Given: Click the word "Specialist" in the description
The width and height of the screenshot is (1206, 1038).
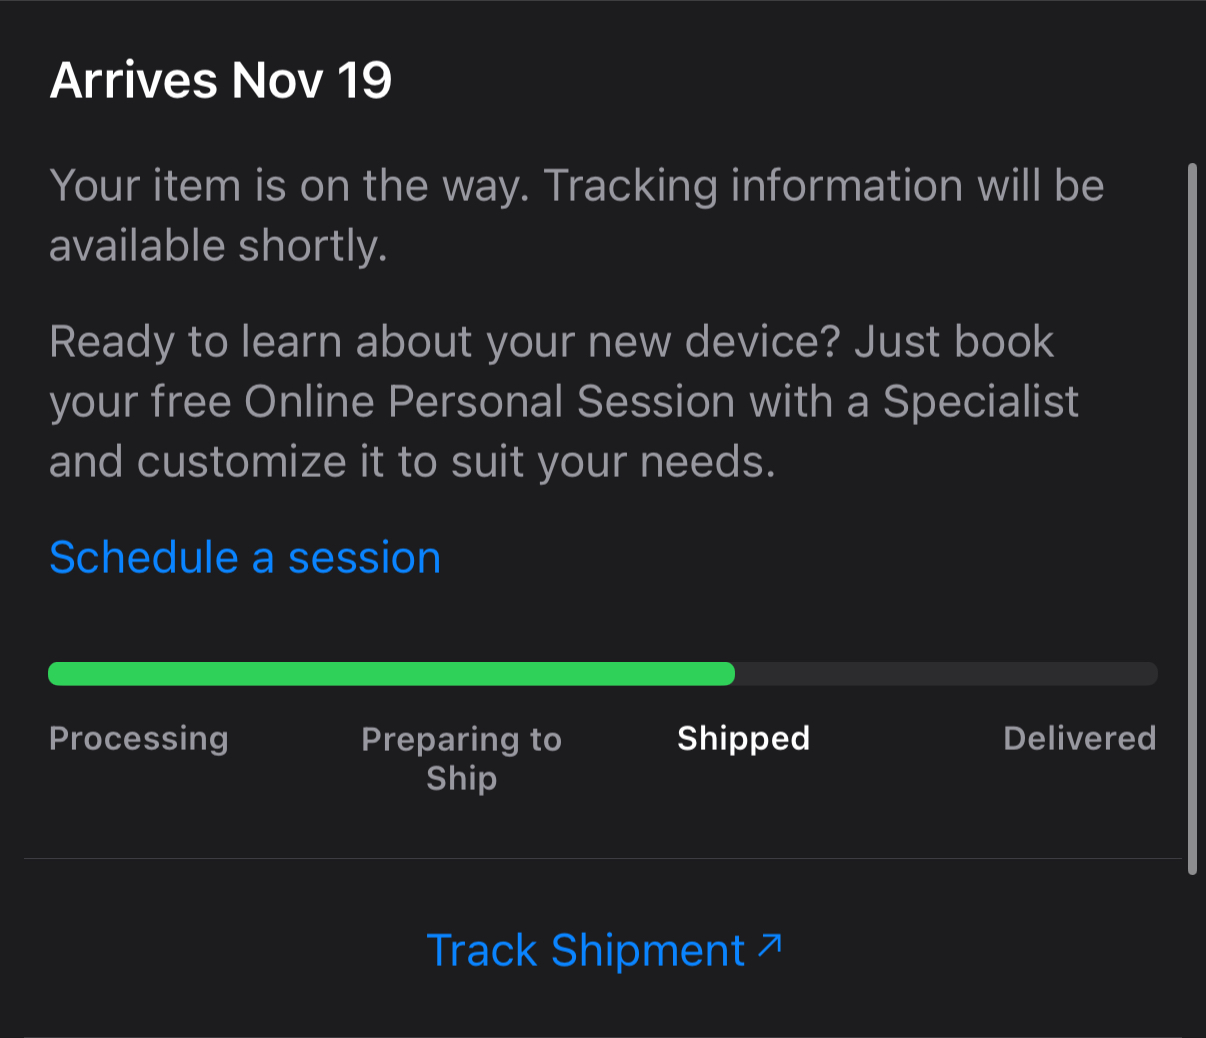Looking at the screenshot, I should 980,402.
